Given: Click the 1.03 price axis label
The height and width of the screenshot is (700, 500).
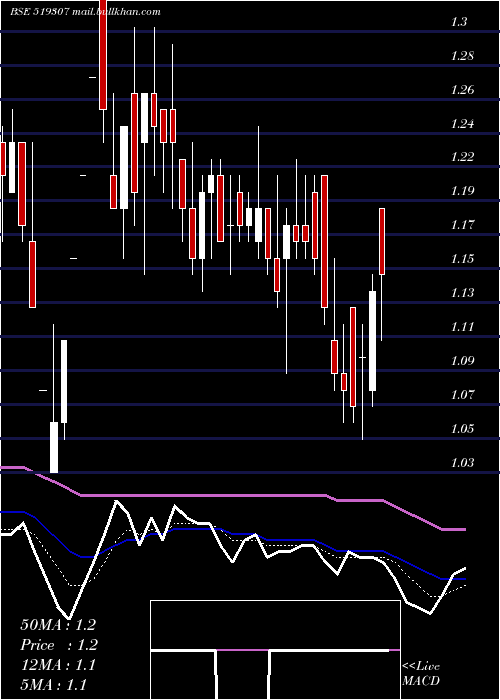Looking at the screenshot, I should (x=462, y=462).
